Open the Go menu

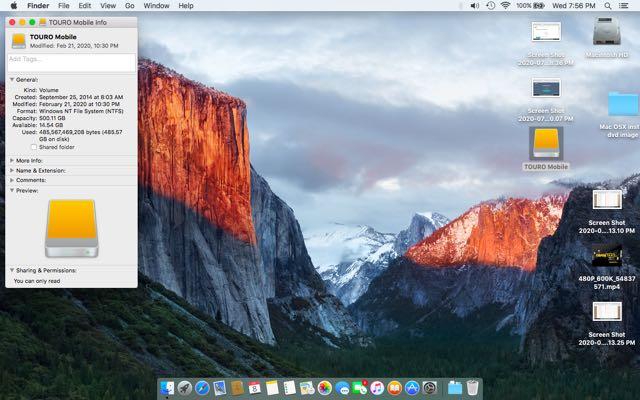(x=129, y=6)
